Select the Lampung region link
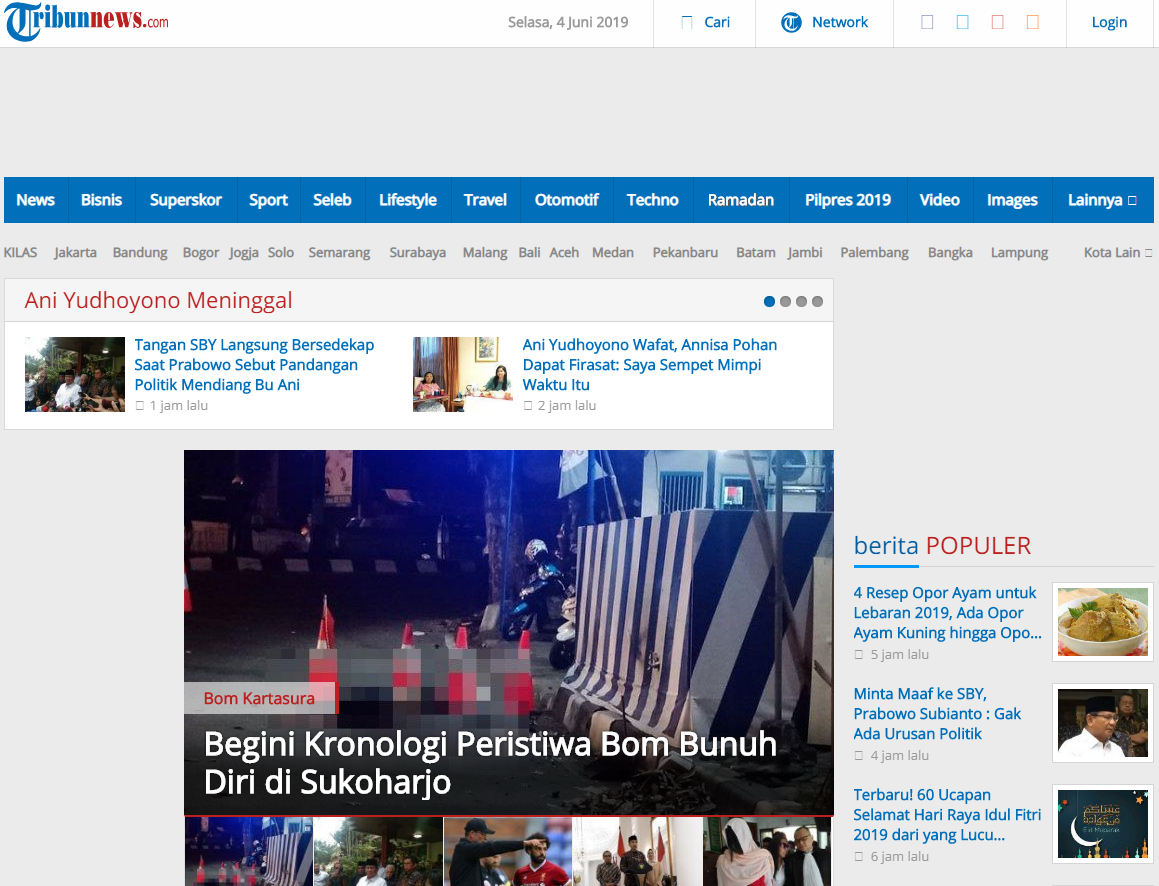Image resolution: width=1159 pixels, height=886 pixels. pos(1019,253)
